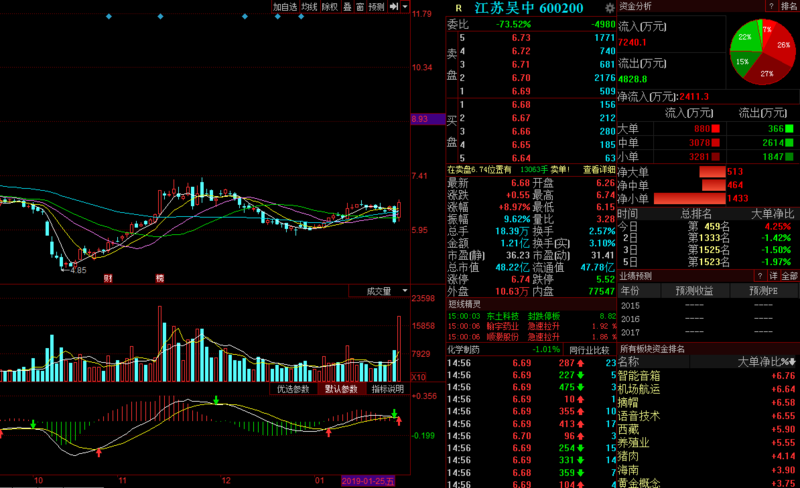Image resolution: width=800 pixels, height=488 pixels.
Task: Select the 语音技术 sector row
Action: coord(707,416)
